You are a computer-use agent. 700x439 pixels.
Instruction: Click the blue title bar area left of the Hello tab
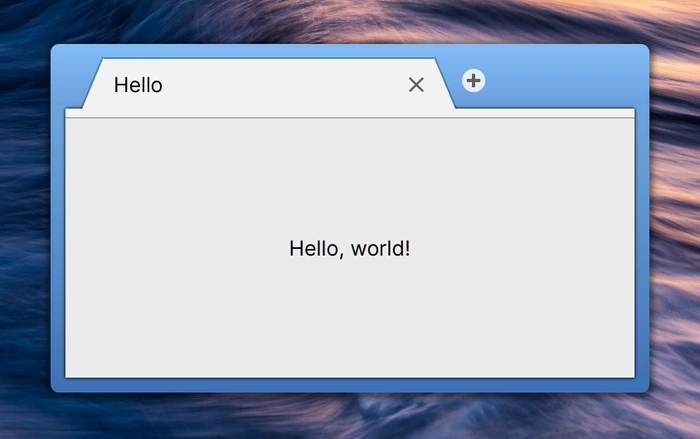tap(74, 80)
